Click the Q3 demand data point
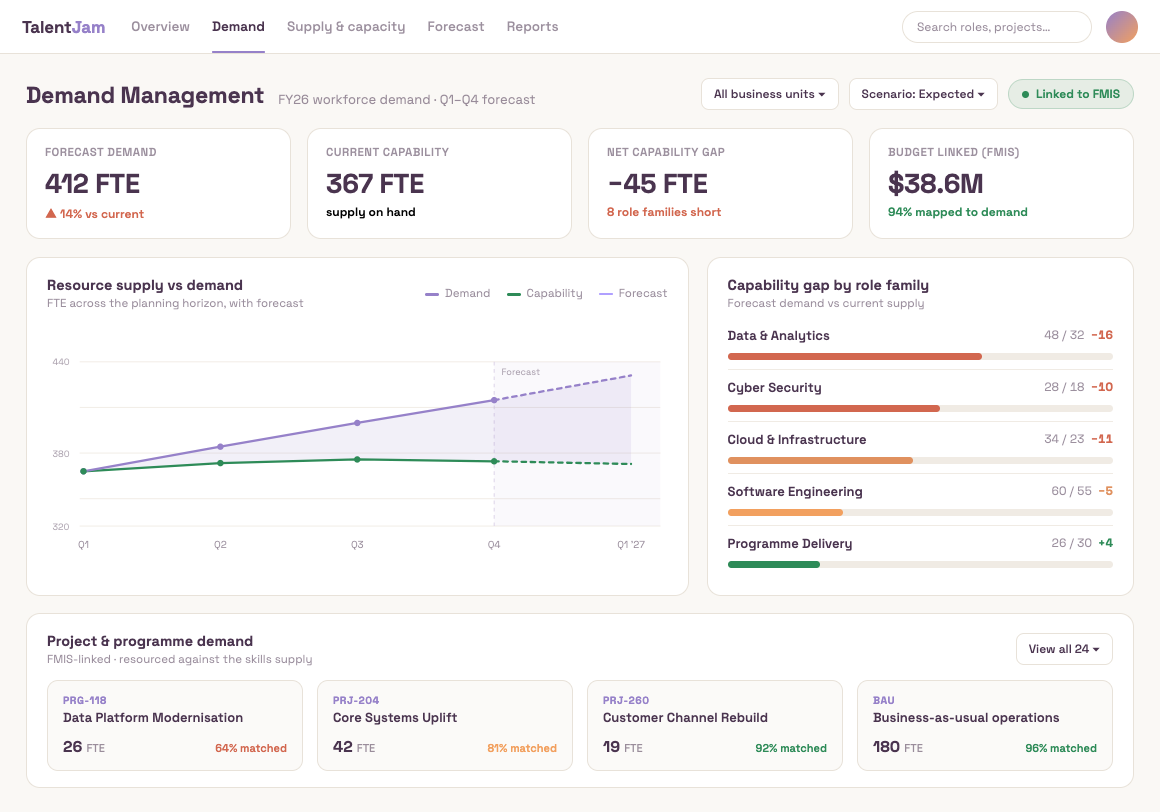The width and height of the screenshot is (1160, 812). [357, 423]
